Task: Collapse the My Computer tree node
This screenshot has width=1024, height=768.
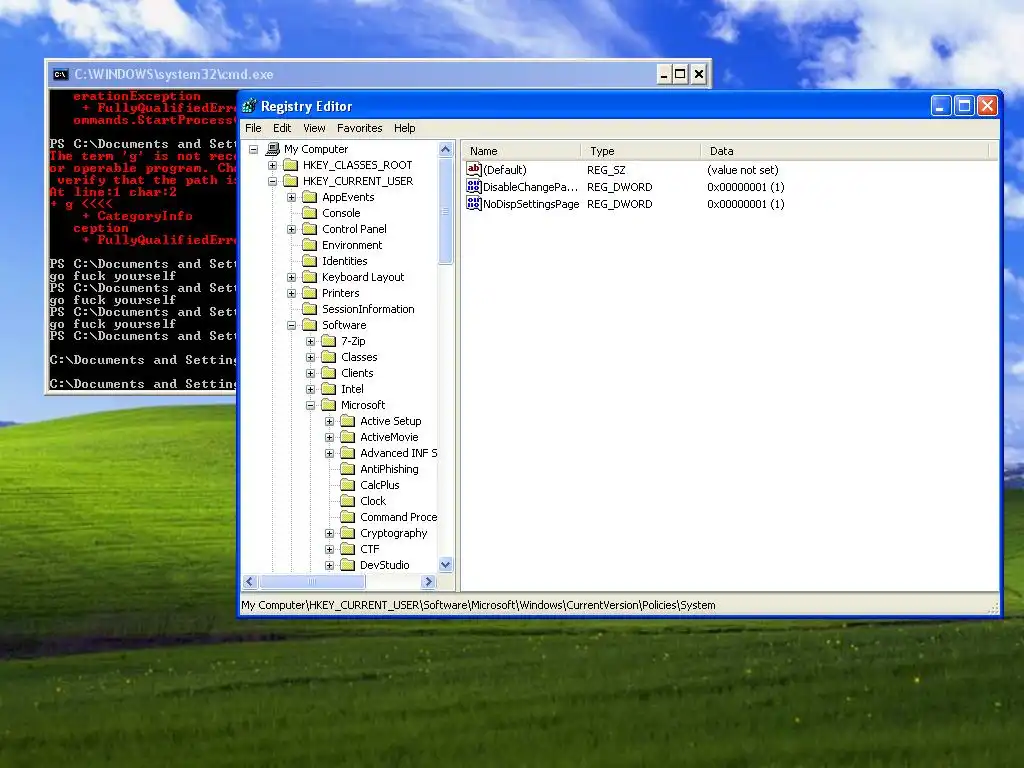Action: pos(253,150)
